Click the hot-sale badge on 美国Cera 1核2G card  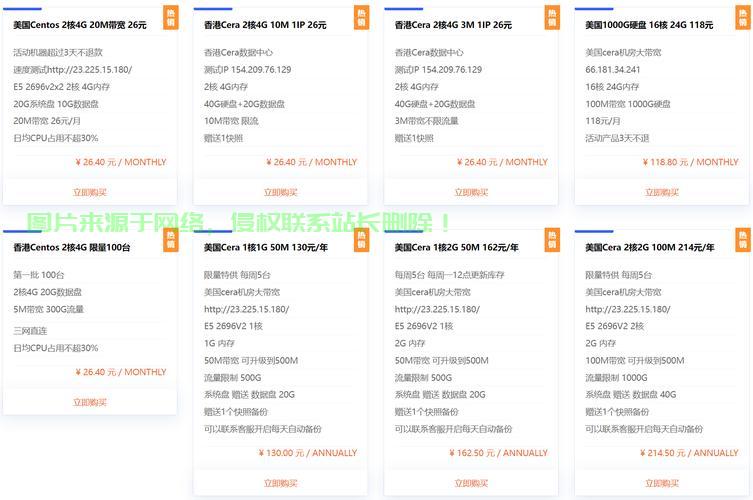551,240
